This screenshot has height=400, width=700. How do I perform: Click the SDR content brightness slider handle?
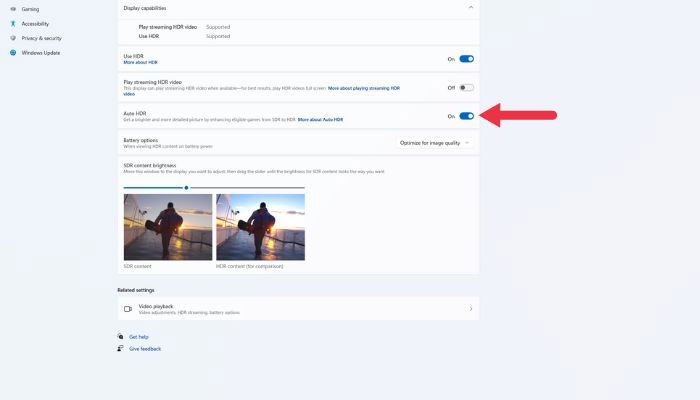[x=186, y=188]
